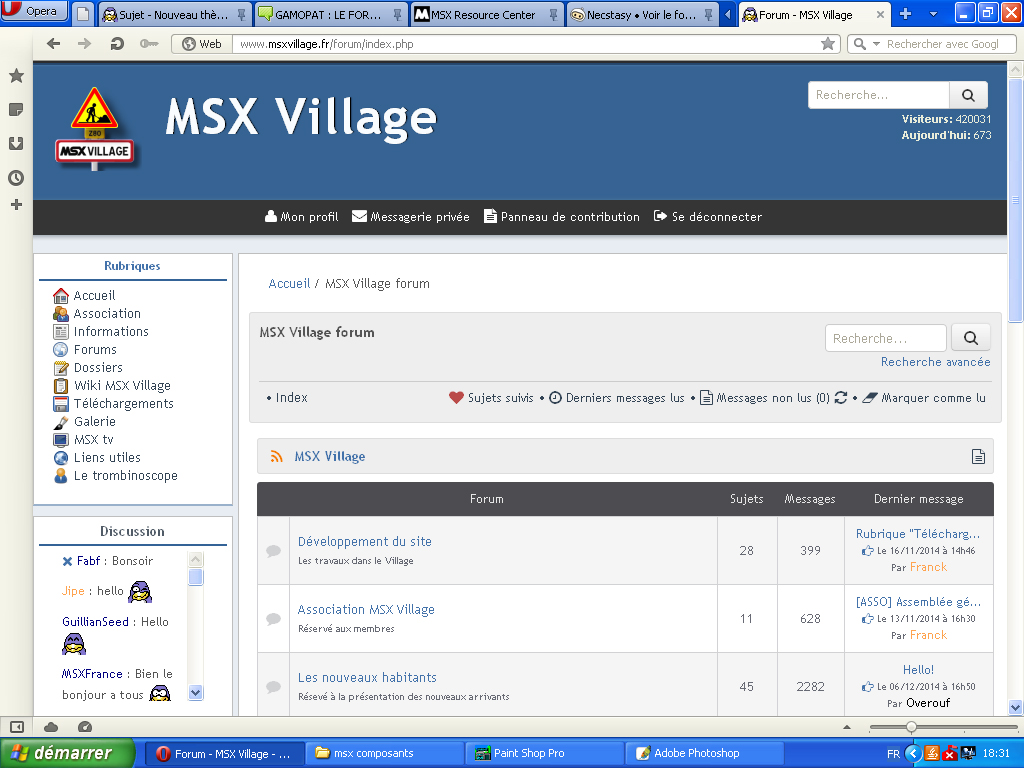Open the closed tabs dropdown arrow
Image resolution: width=1024 pixels, height=768 pixels.
coord(933,14)
